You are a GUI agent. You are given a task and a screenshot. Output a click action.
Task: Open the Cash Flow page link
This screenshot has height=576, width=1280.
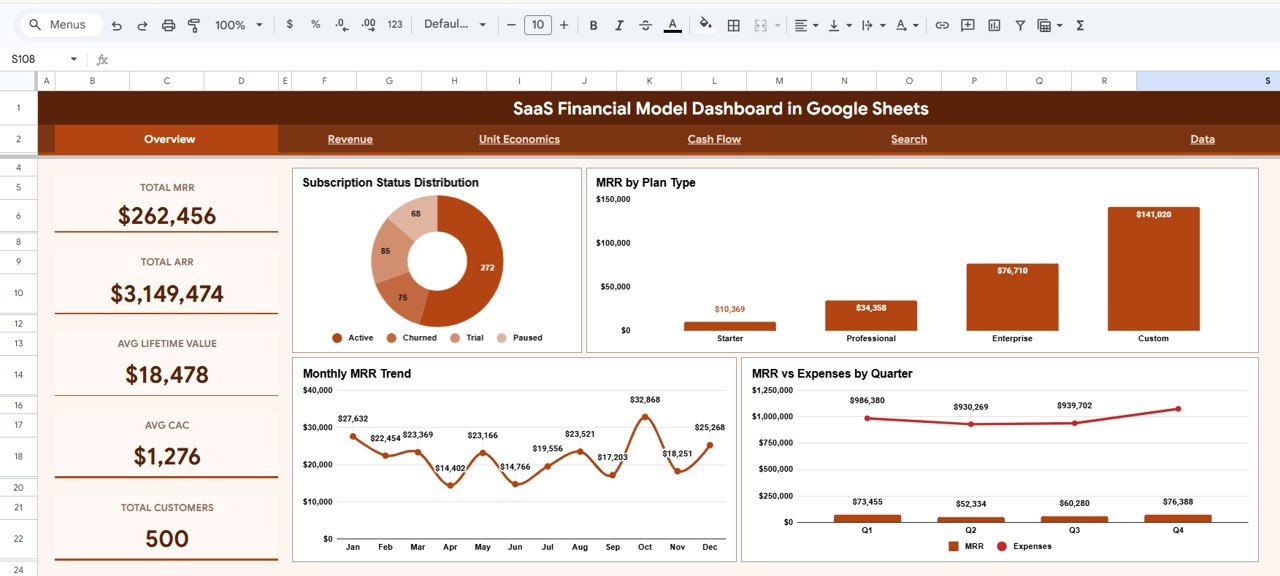pyautogui.click(x=713, y=139)
